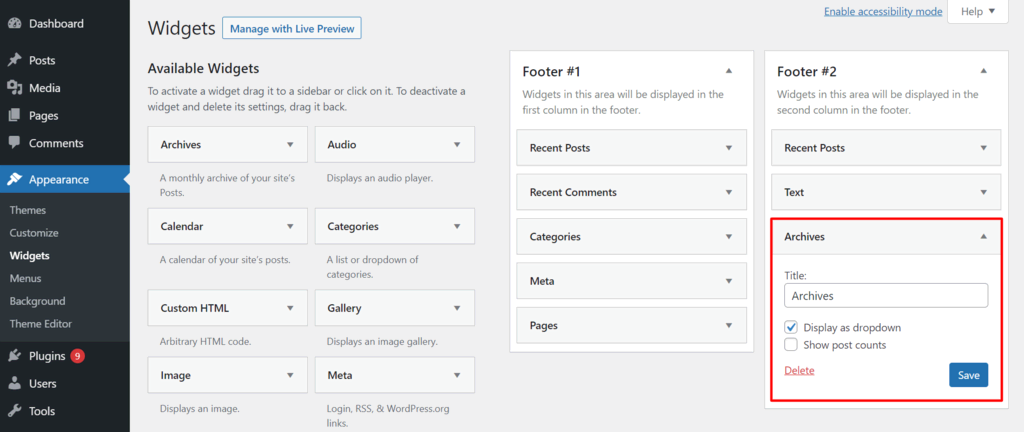
Task: Expand Recent Comments widget in Footer #1
Action: coord(729,192)
